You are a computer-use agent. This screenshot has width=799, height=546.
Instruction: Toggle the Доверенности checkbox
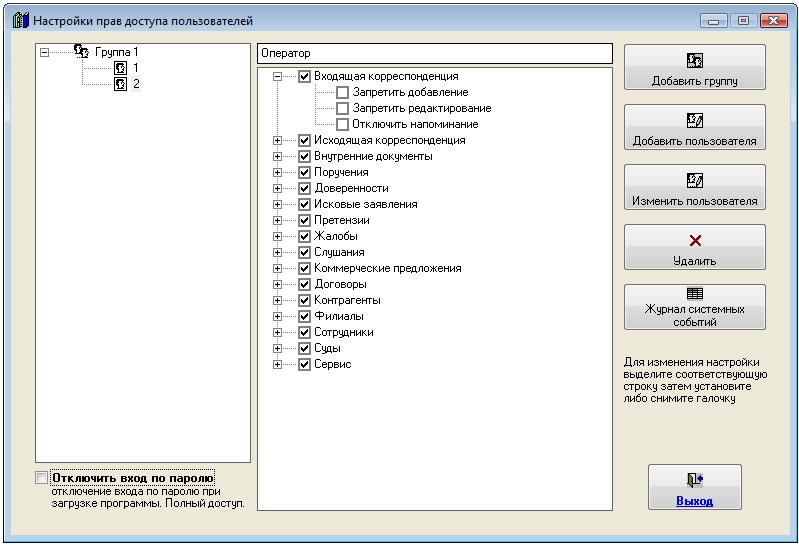(304, 189)
